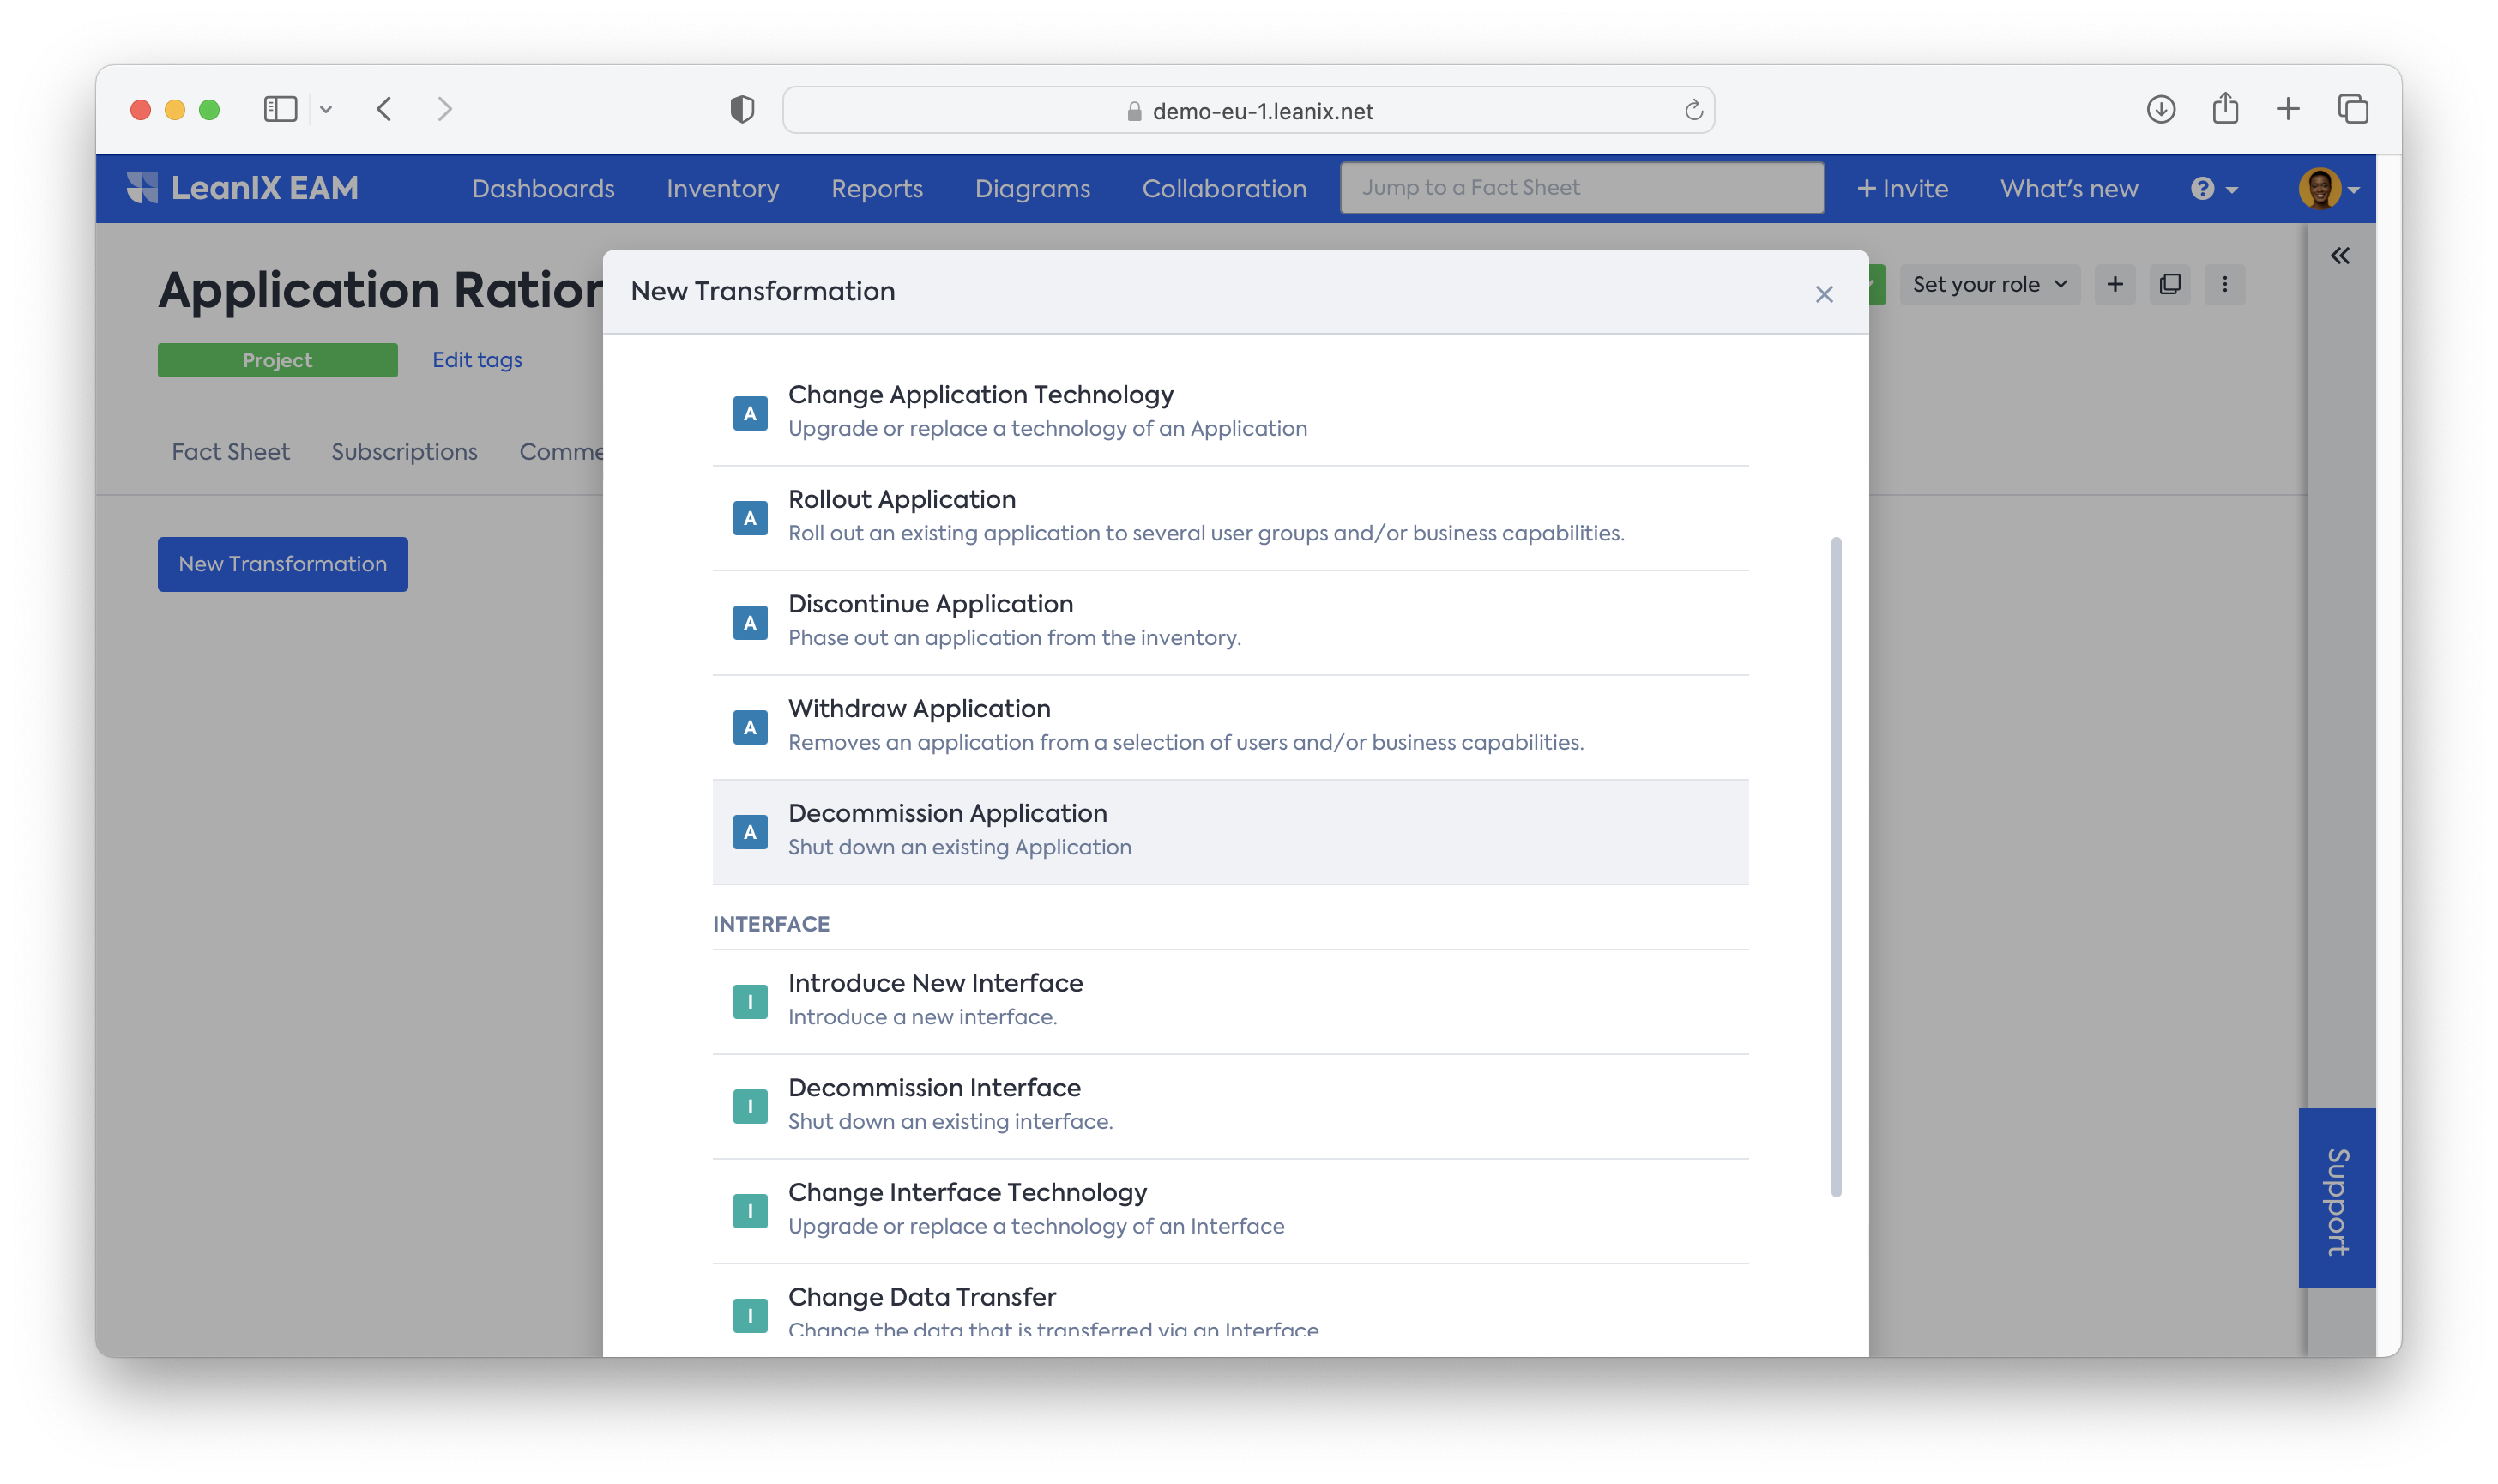Switch to the Subscriptions tab
This screenshot has width=2498, height=1484.
pos(404,452)
